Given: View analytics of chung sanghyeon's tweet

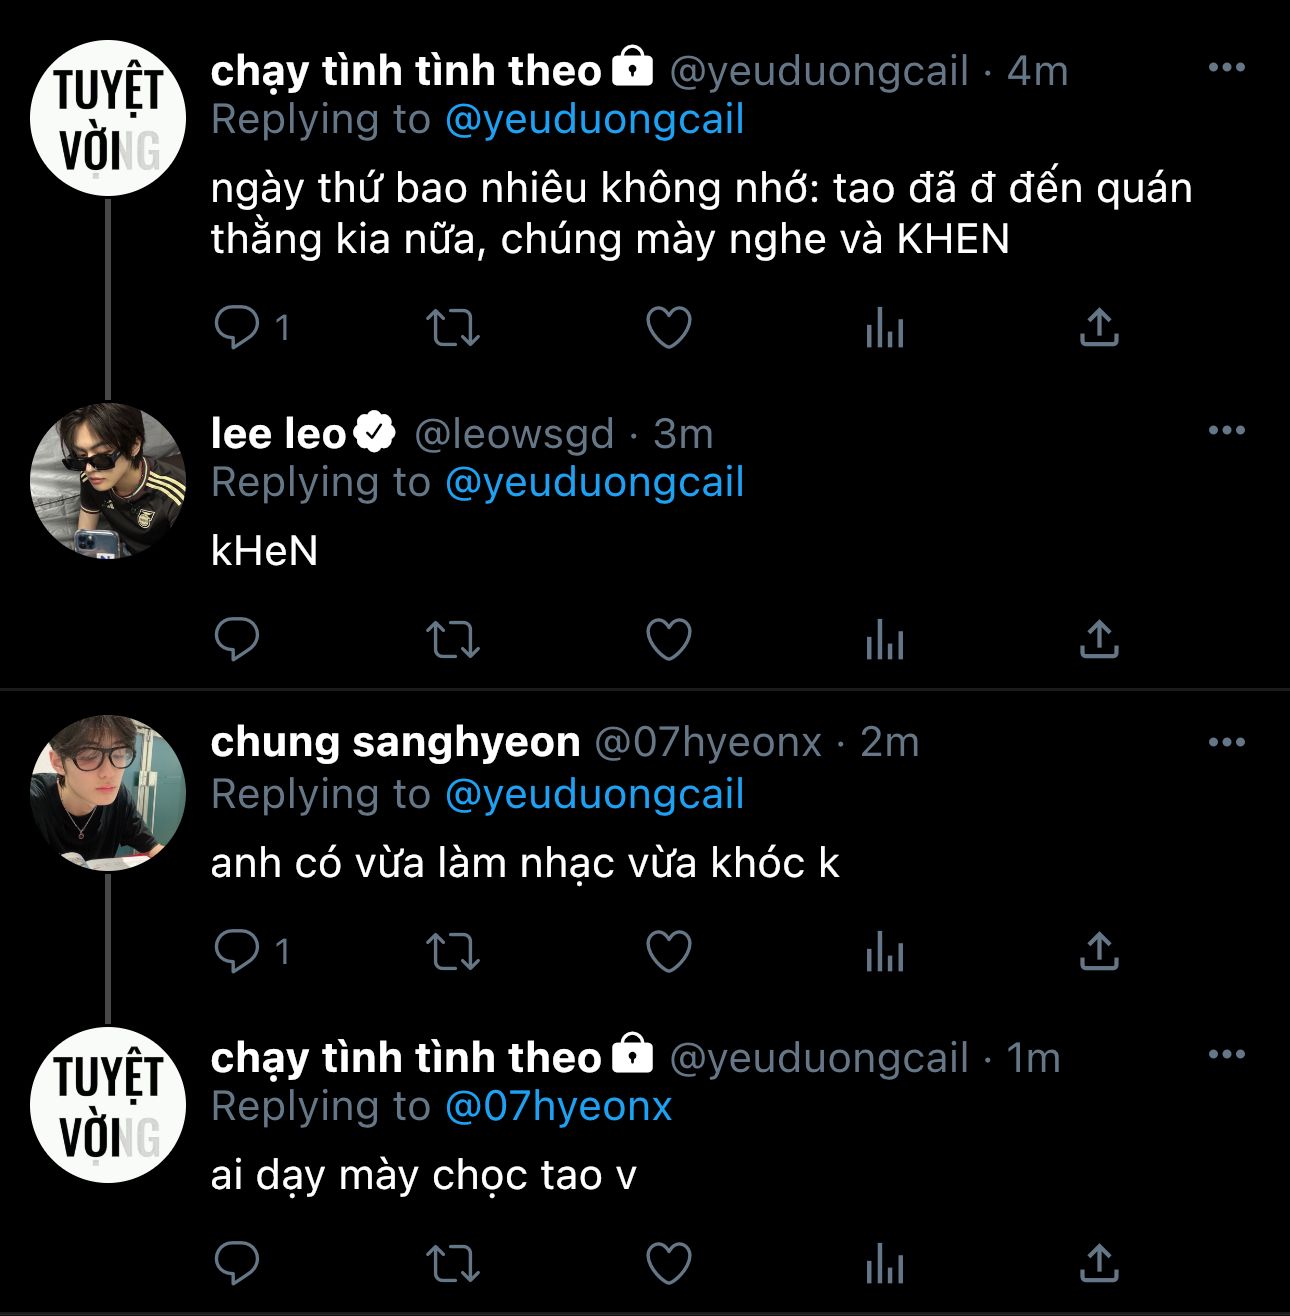Looking at the screenshot, I should click(885, 951).
